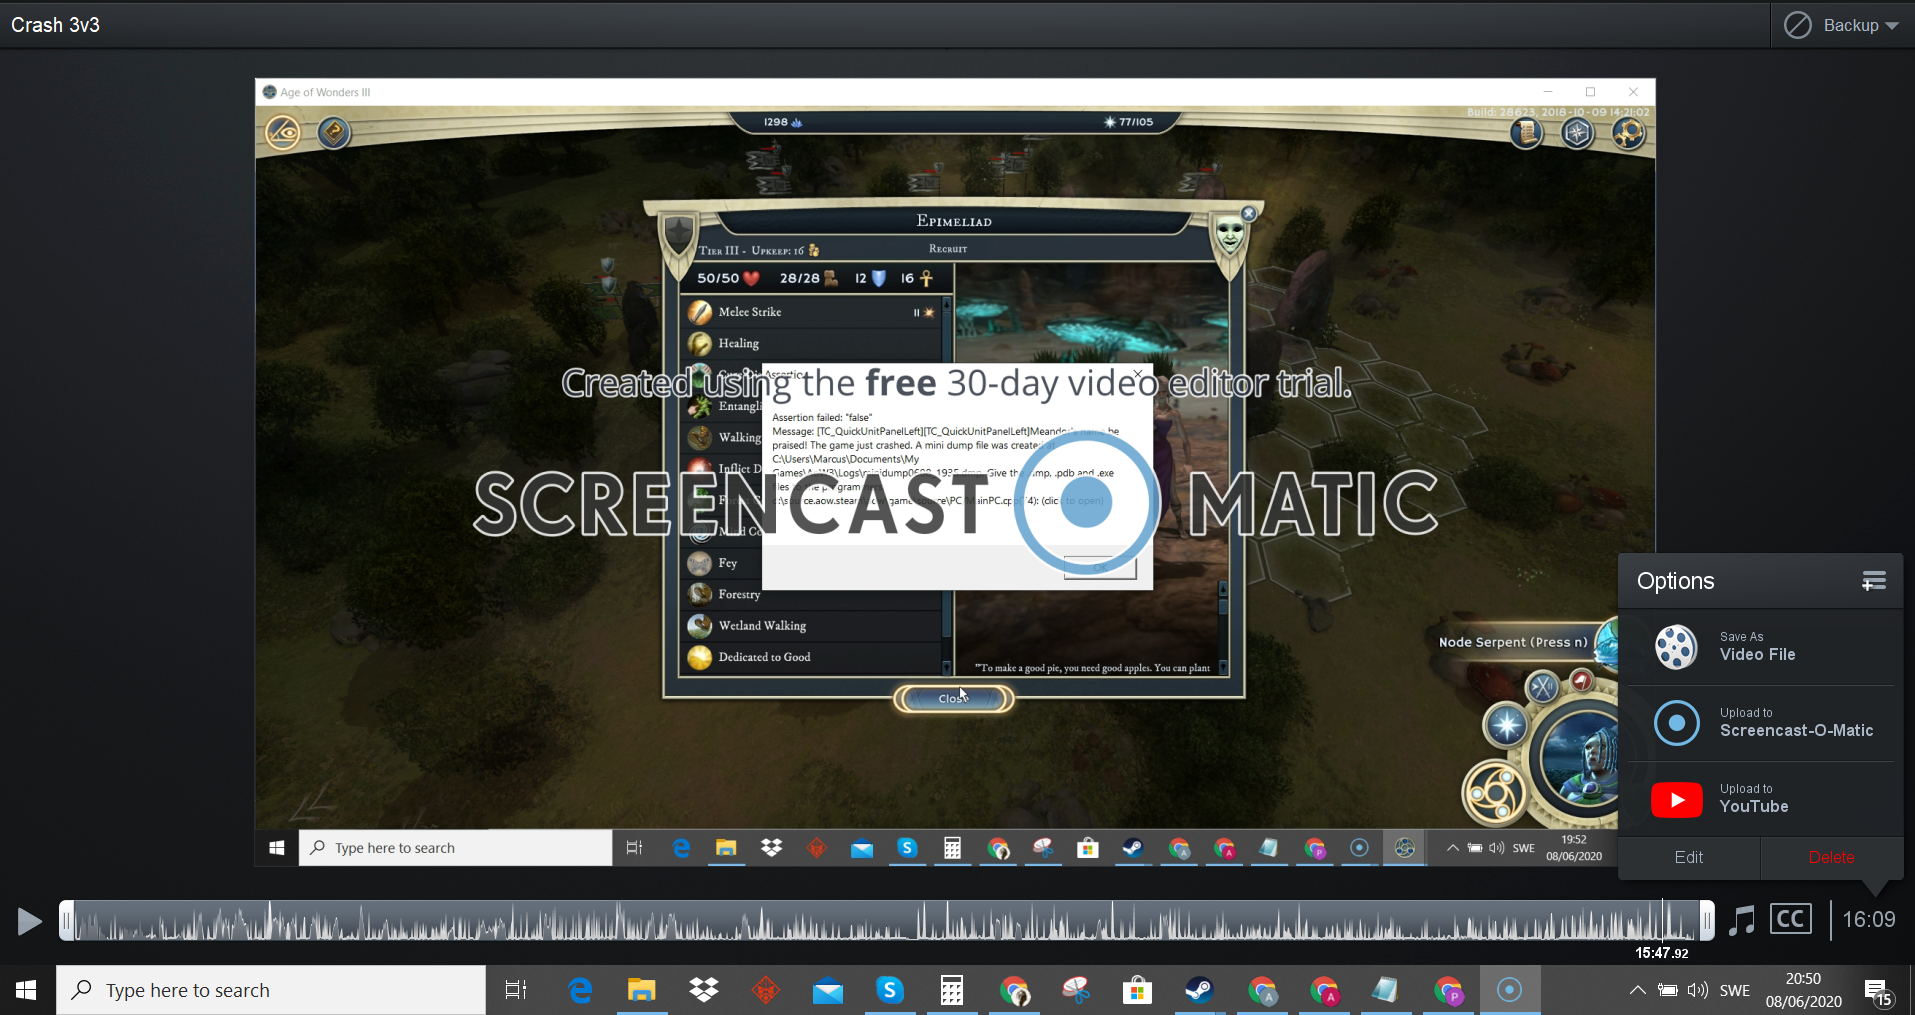Viewport: 1915px width, 1015px height.
Task: Toggle CC closed captions
Action: click(x=1790, y=919)
